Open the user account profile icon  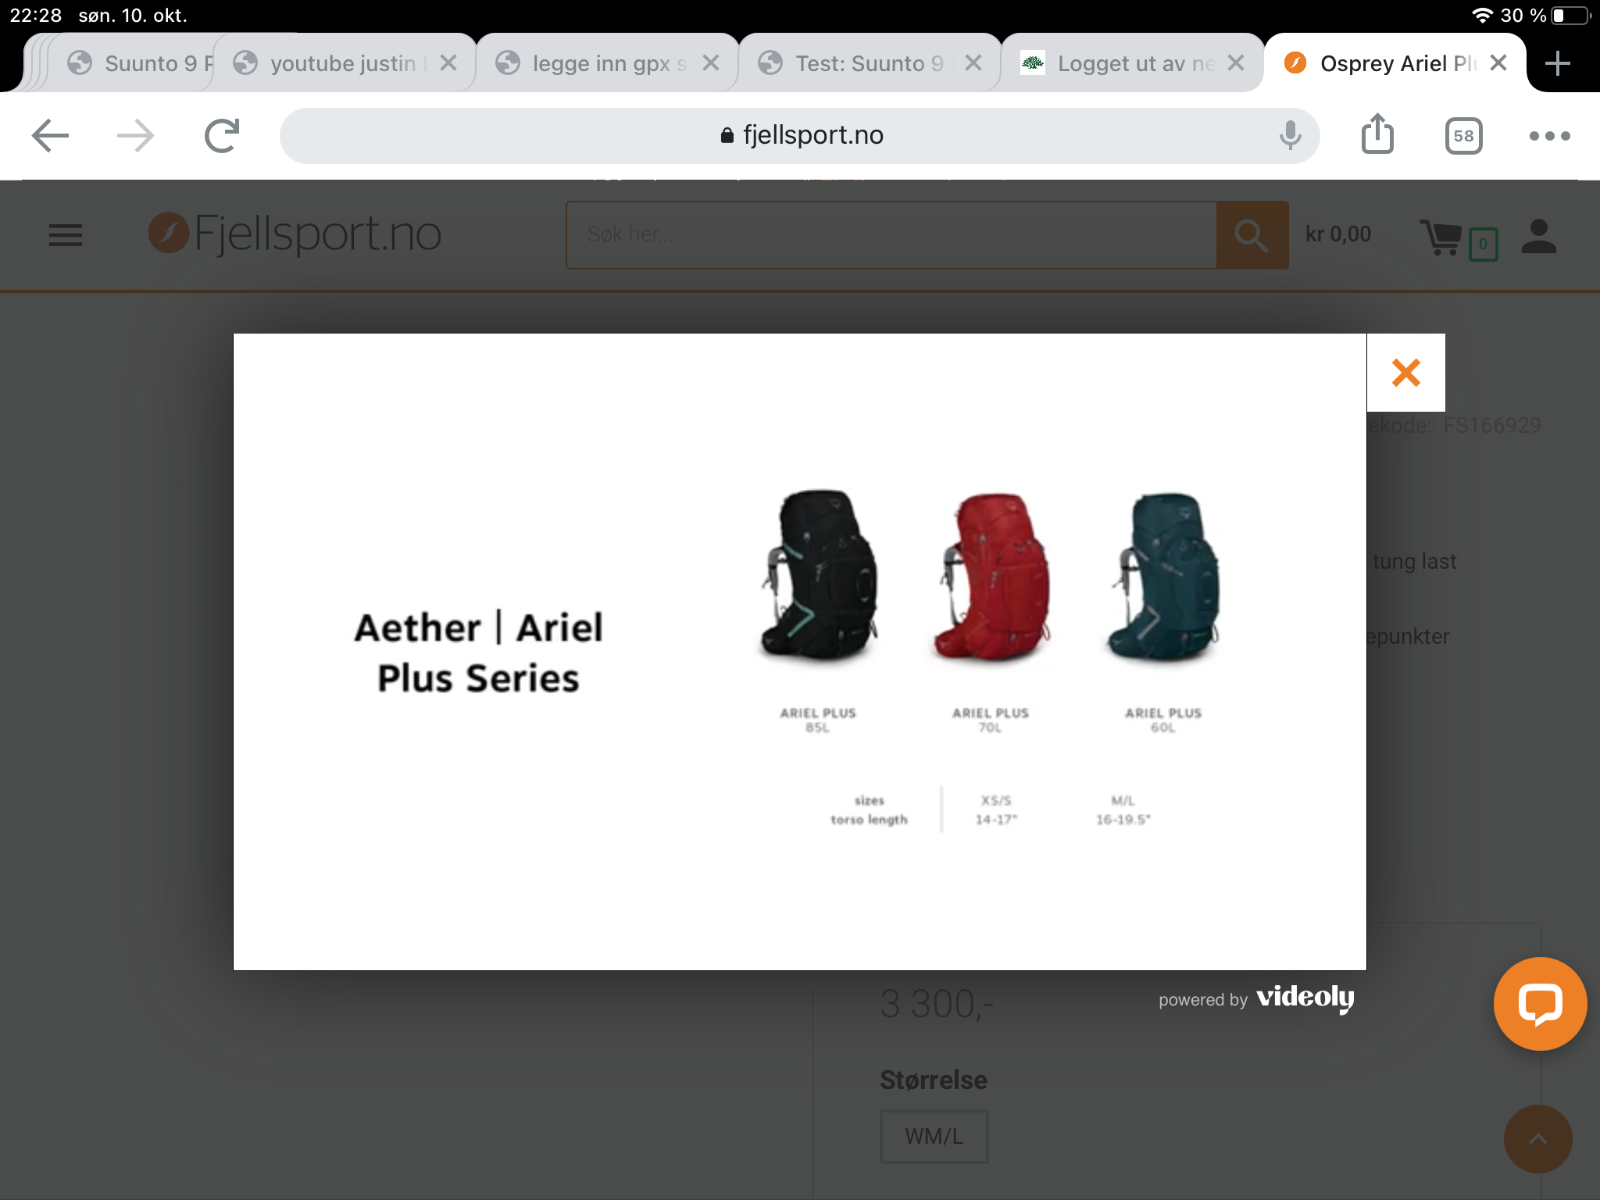[x=1538, y=236]
